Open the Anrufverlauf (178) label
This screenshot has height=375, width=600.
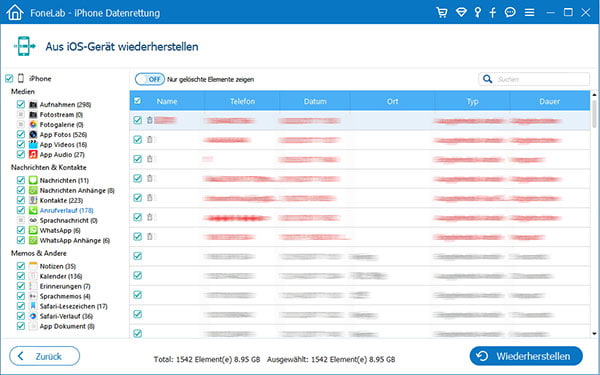coord(67,210)
